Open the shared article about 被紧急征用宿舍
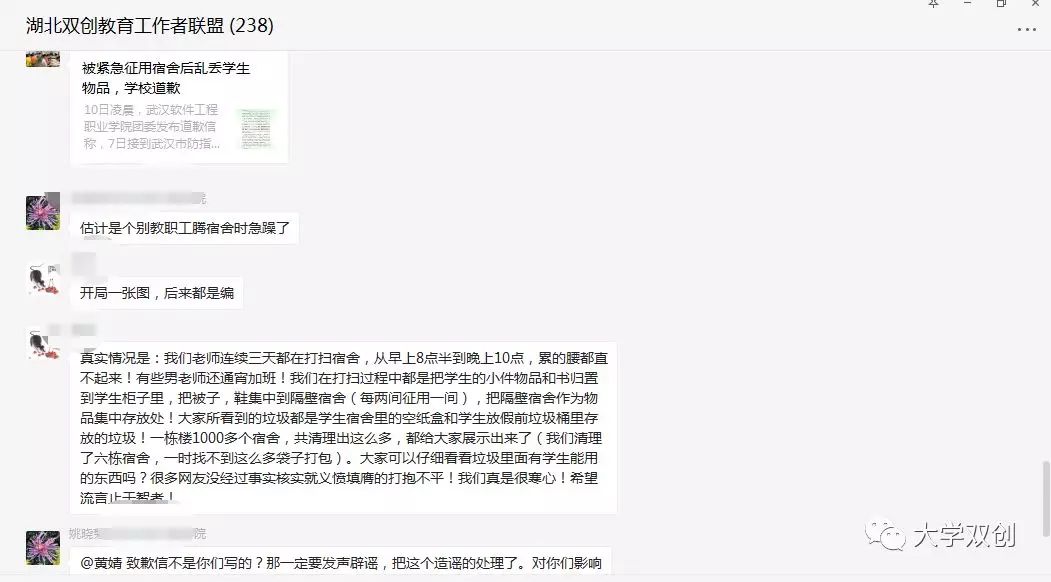The image size is (1051, 582). 179,107
